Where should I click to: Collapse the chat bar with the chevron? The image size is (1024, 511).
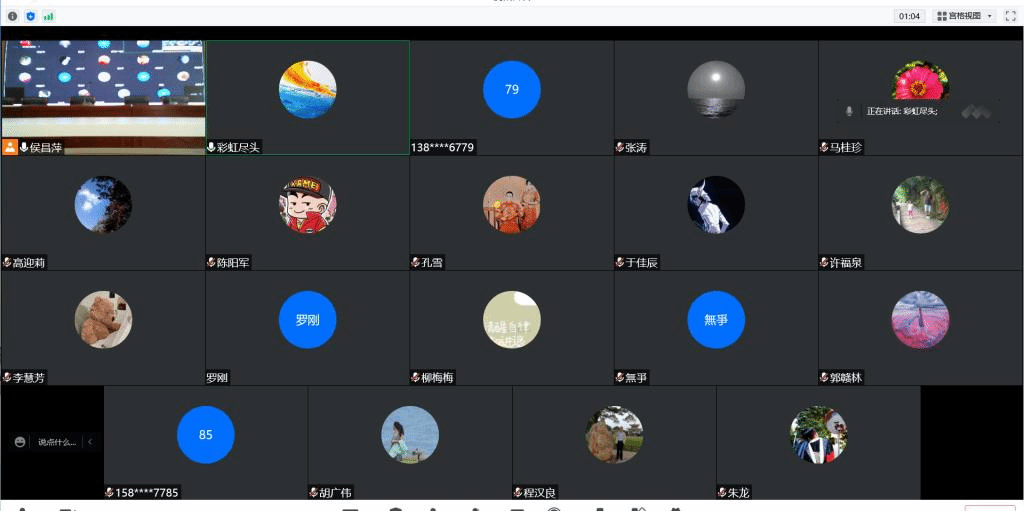(x=90, y=442)
